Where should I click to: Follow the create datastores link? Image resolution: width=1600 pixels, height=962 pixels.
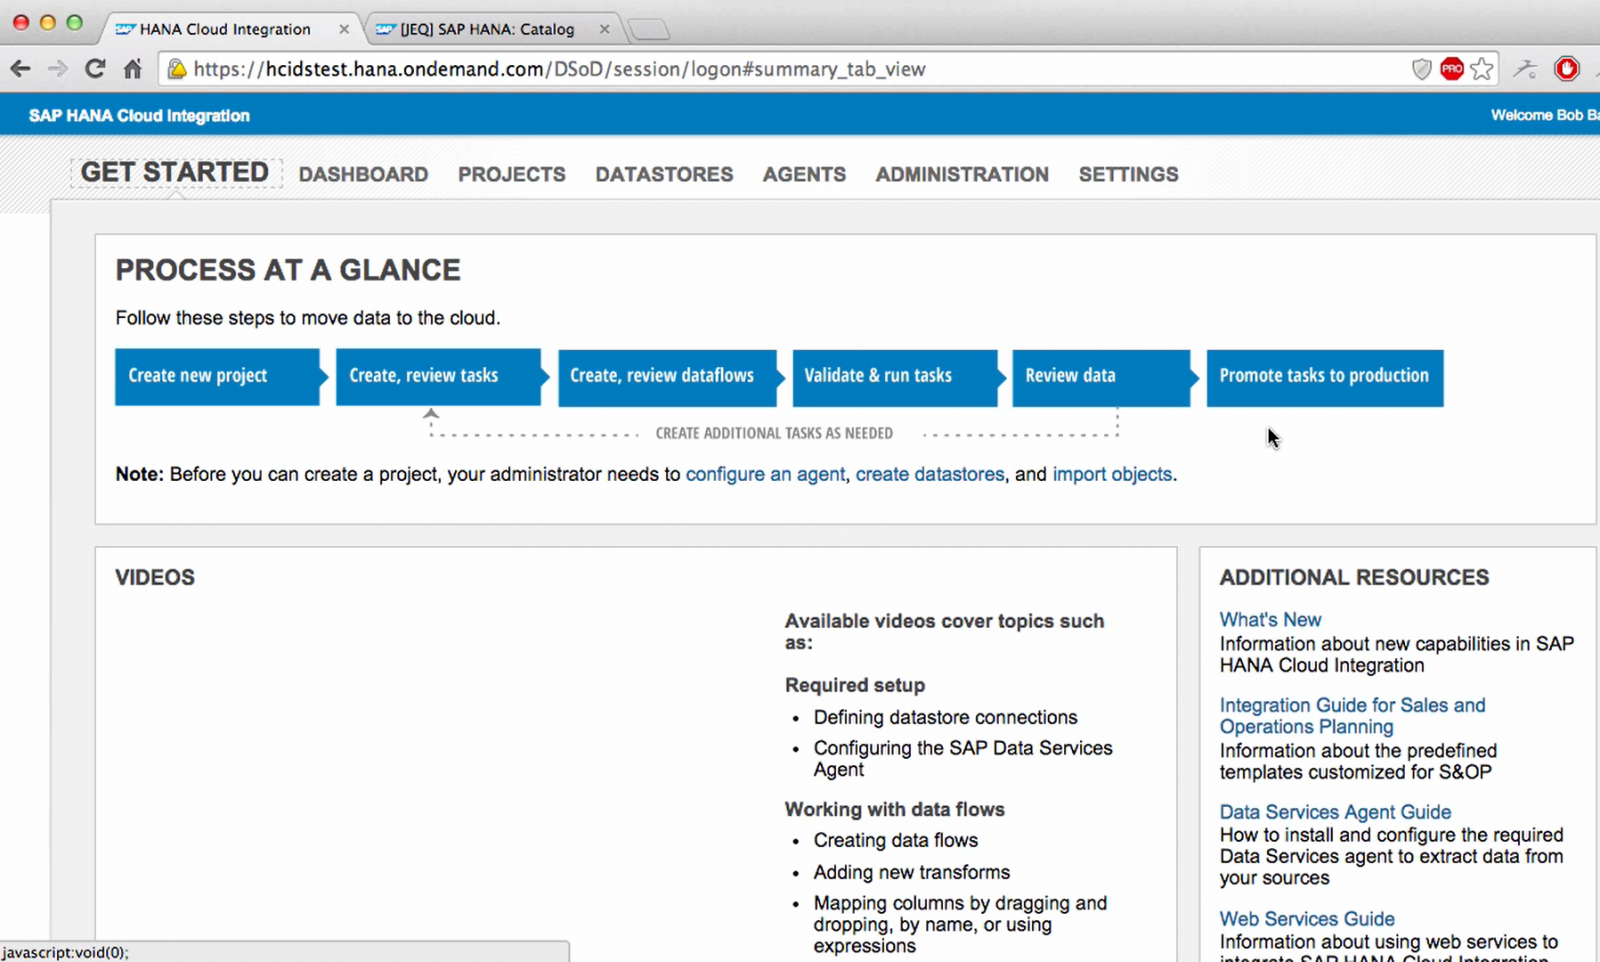[930, 474]
